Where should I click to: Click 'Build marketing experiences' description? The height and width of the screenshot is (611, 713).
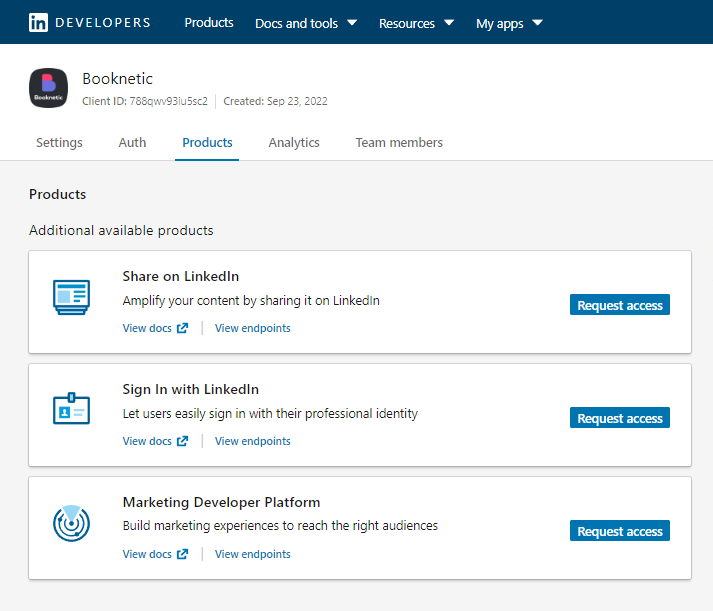[x=280, y=526]
